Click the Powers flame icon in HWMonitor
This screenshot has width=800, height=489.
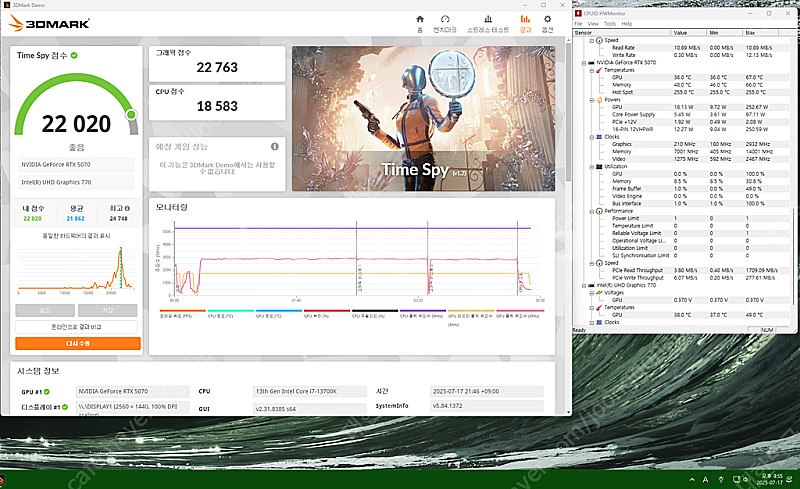click(599, 100)
